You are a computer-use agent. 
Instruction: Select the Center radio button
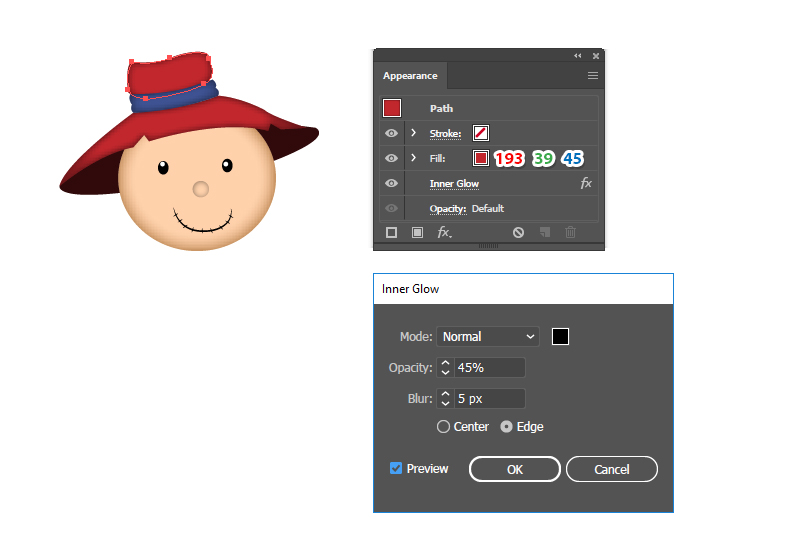pyautogui.click(x=444, y=427)
